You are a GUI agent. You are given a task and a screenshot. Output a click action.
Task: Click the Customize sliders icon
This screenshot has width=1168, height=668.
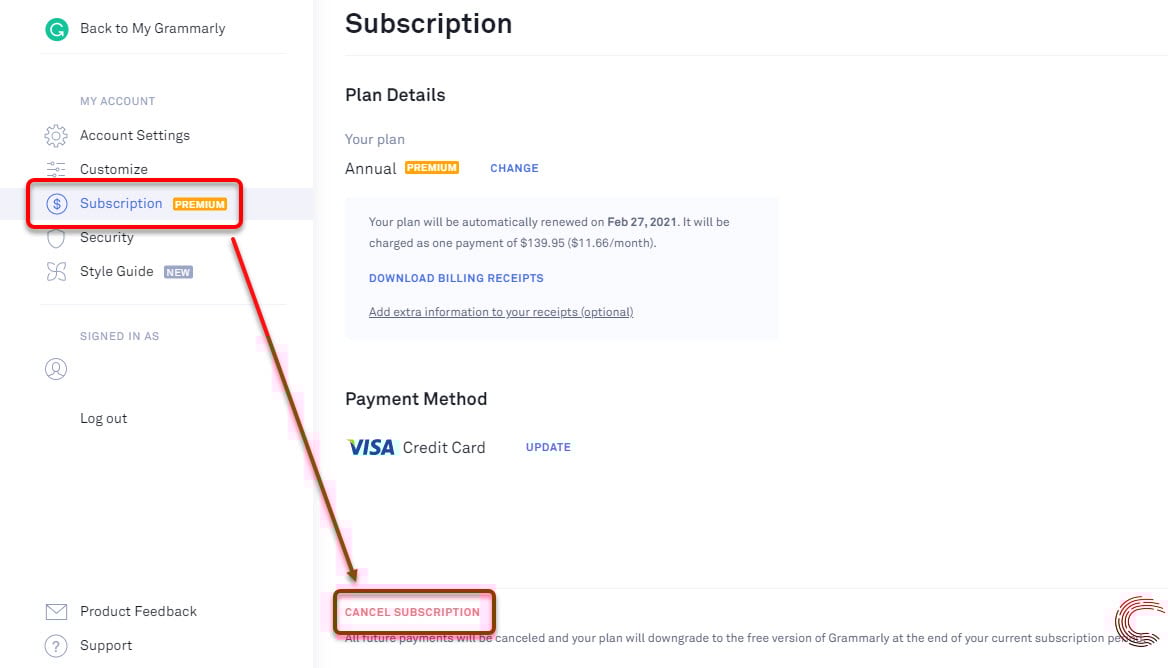(x=56, y=170)
